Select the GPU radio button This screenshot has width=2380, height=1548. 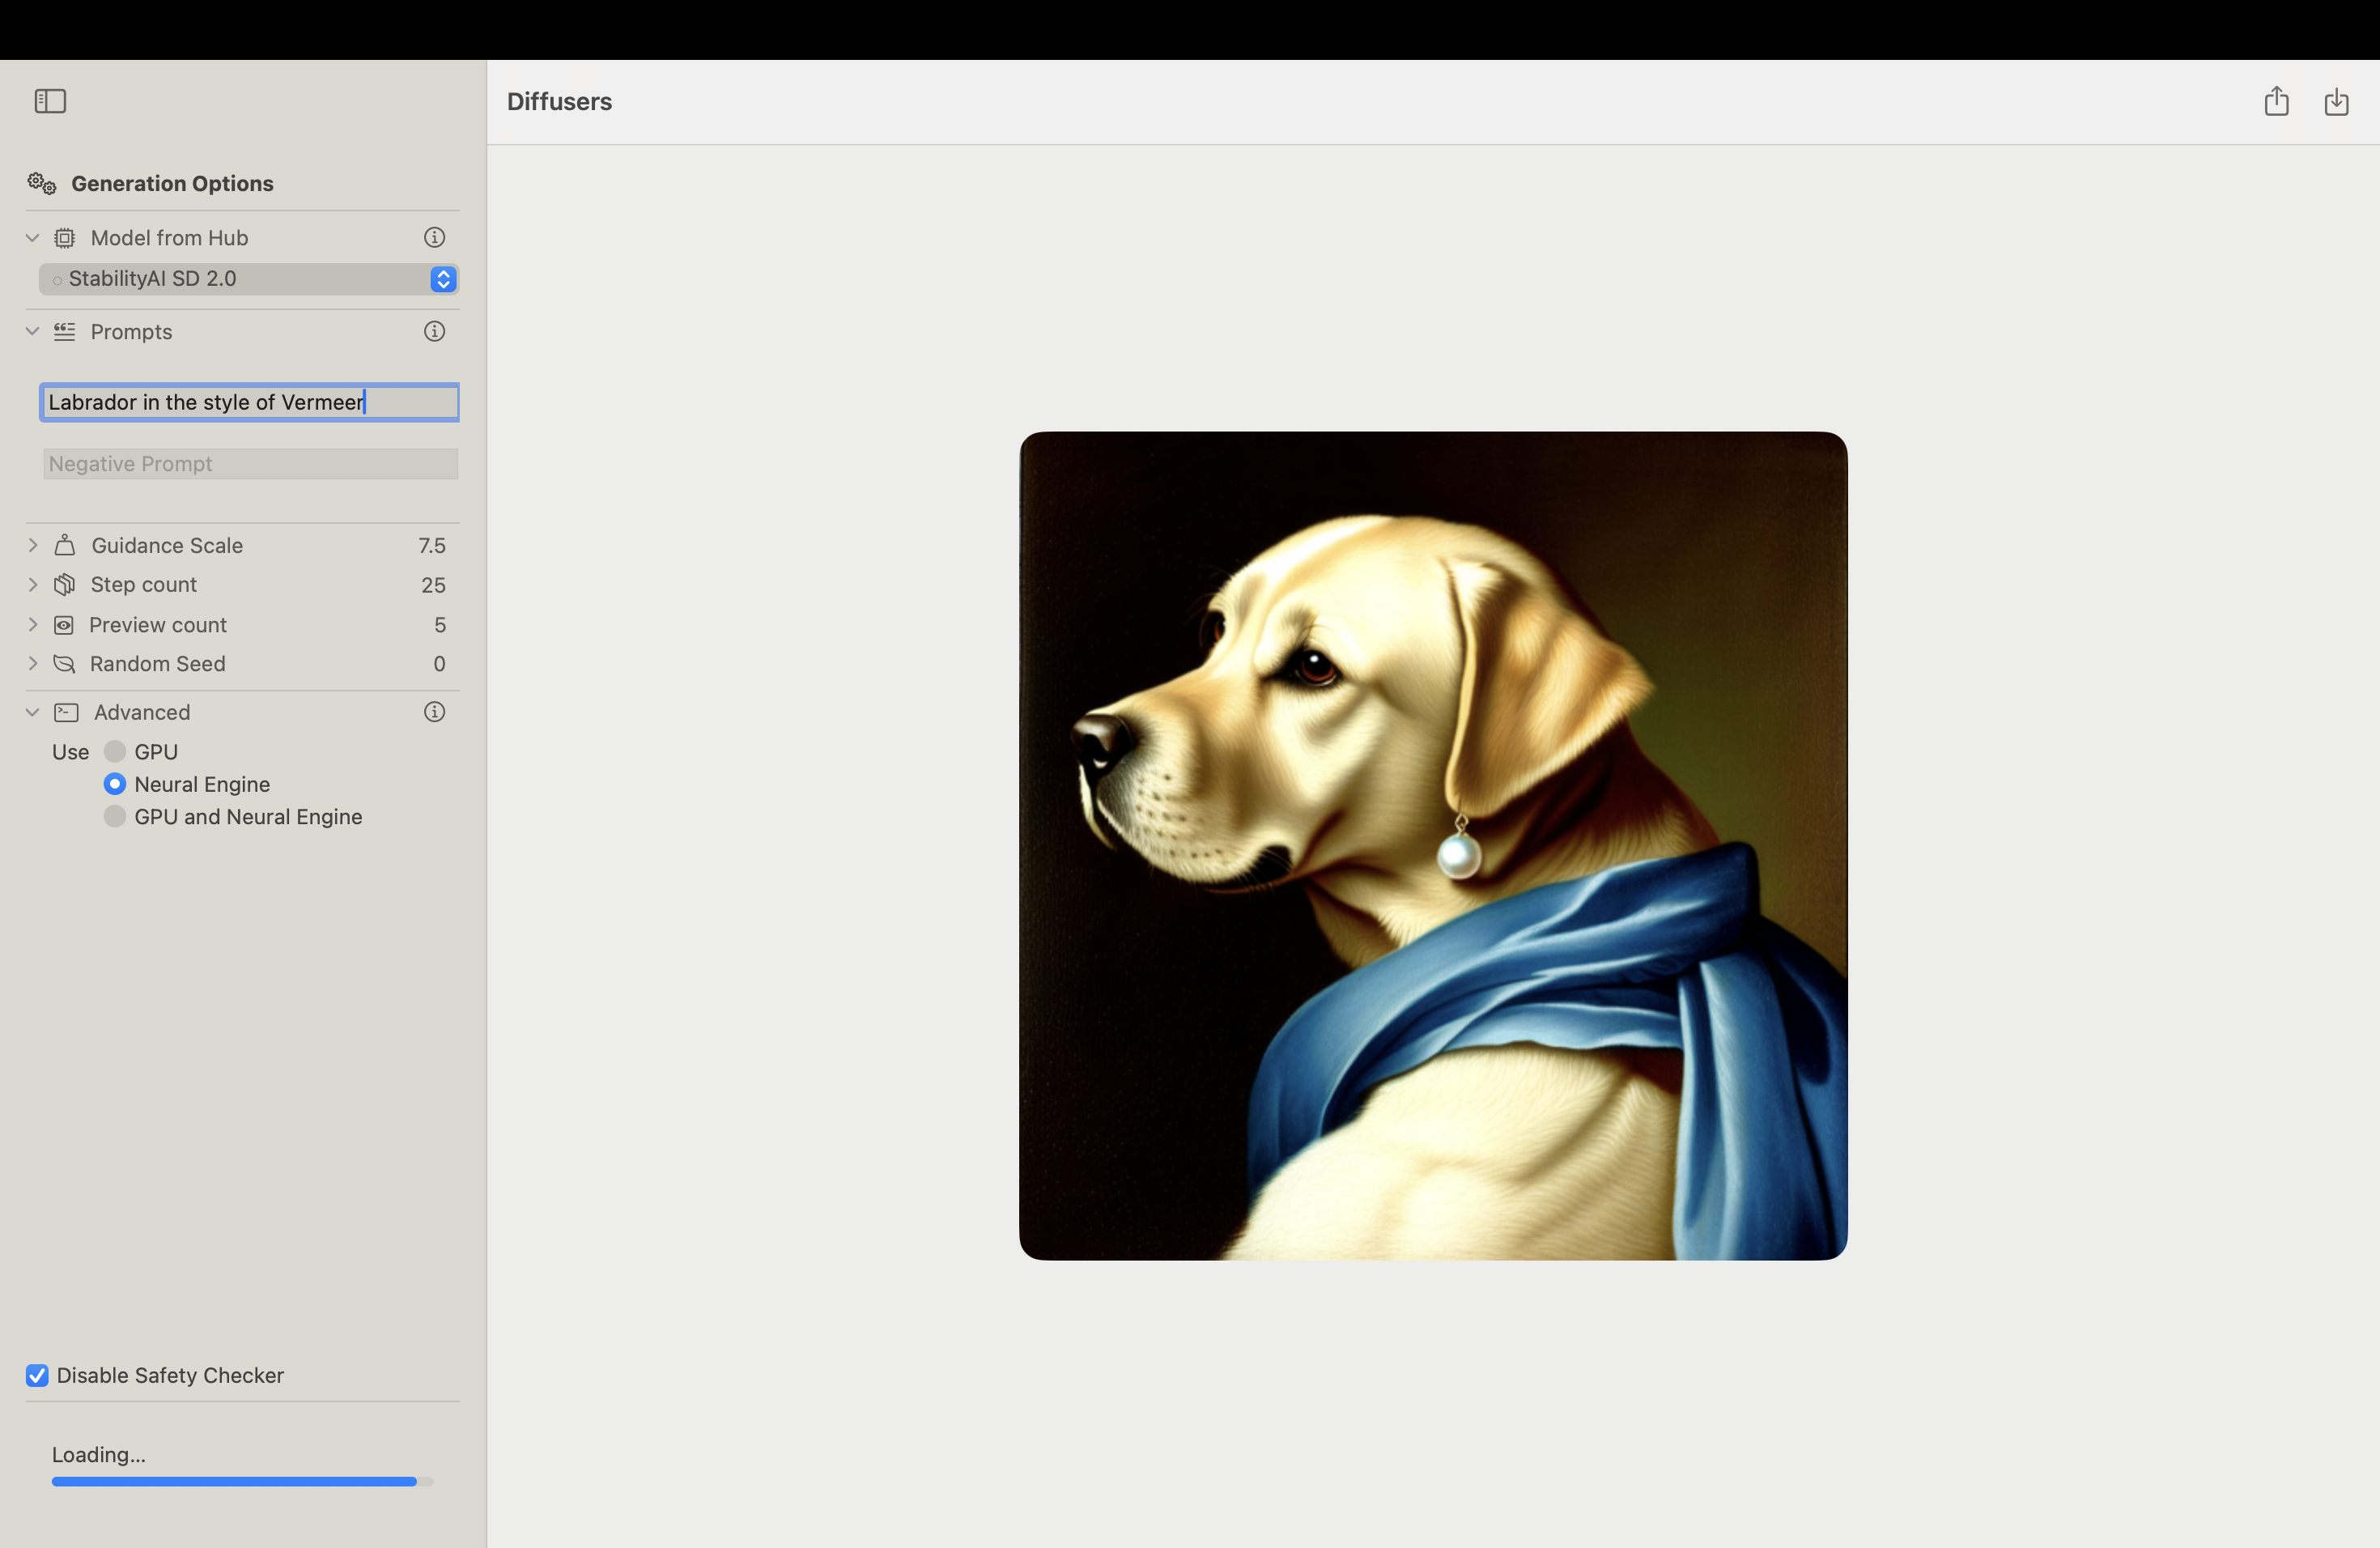[x=115, y=752]
